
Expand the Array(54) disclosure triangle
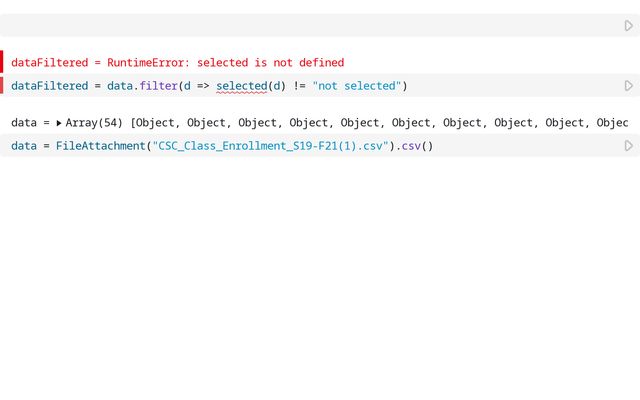[x=59, y=123]
